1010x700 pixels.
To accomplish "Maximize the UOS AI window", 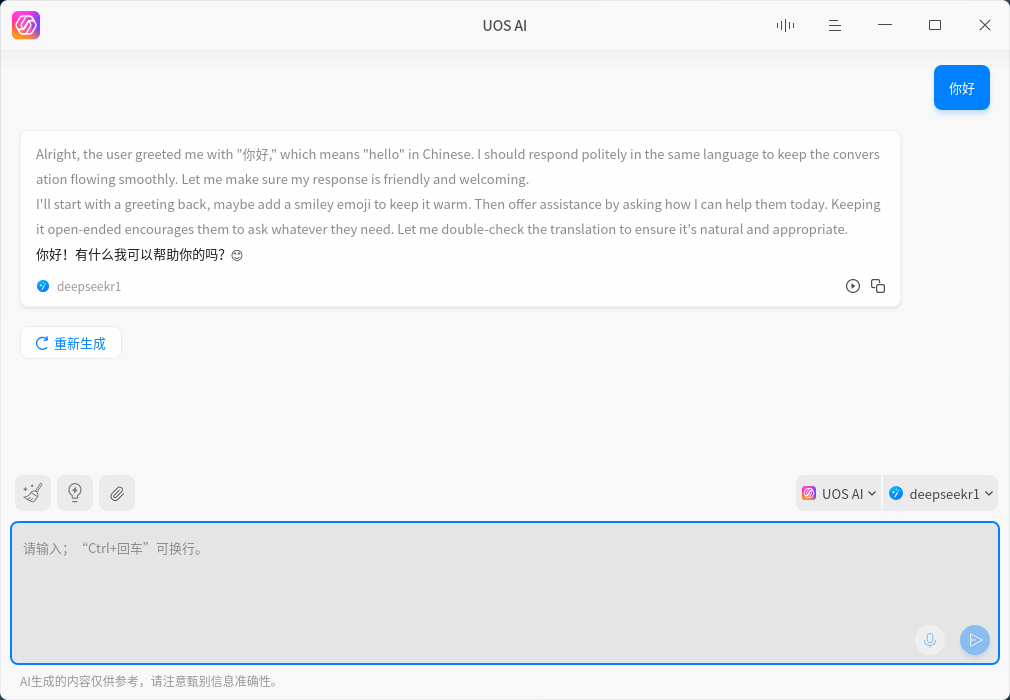I will pyautogui.click(x=935, y=26).
